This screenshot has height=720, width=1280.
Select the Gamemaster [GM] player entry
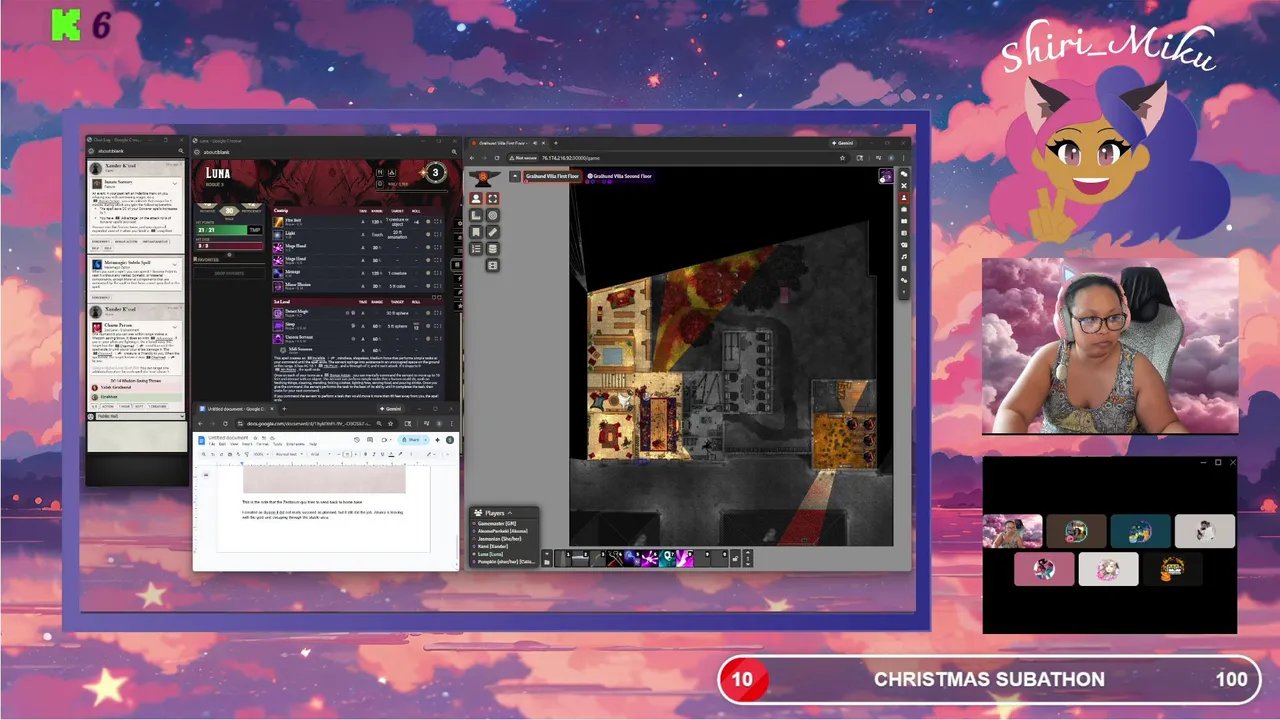497,523
